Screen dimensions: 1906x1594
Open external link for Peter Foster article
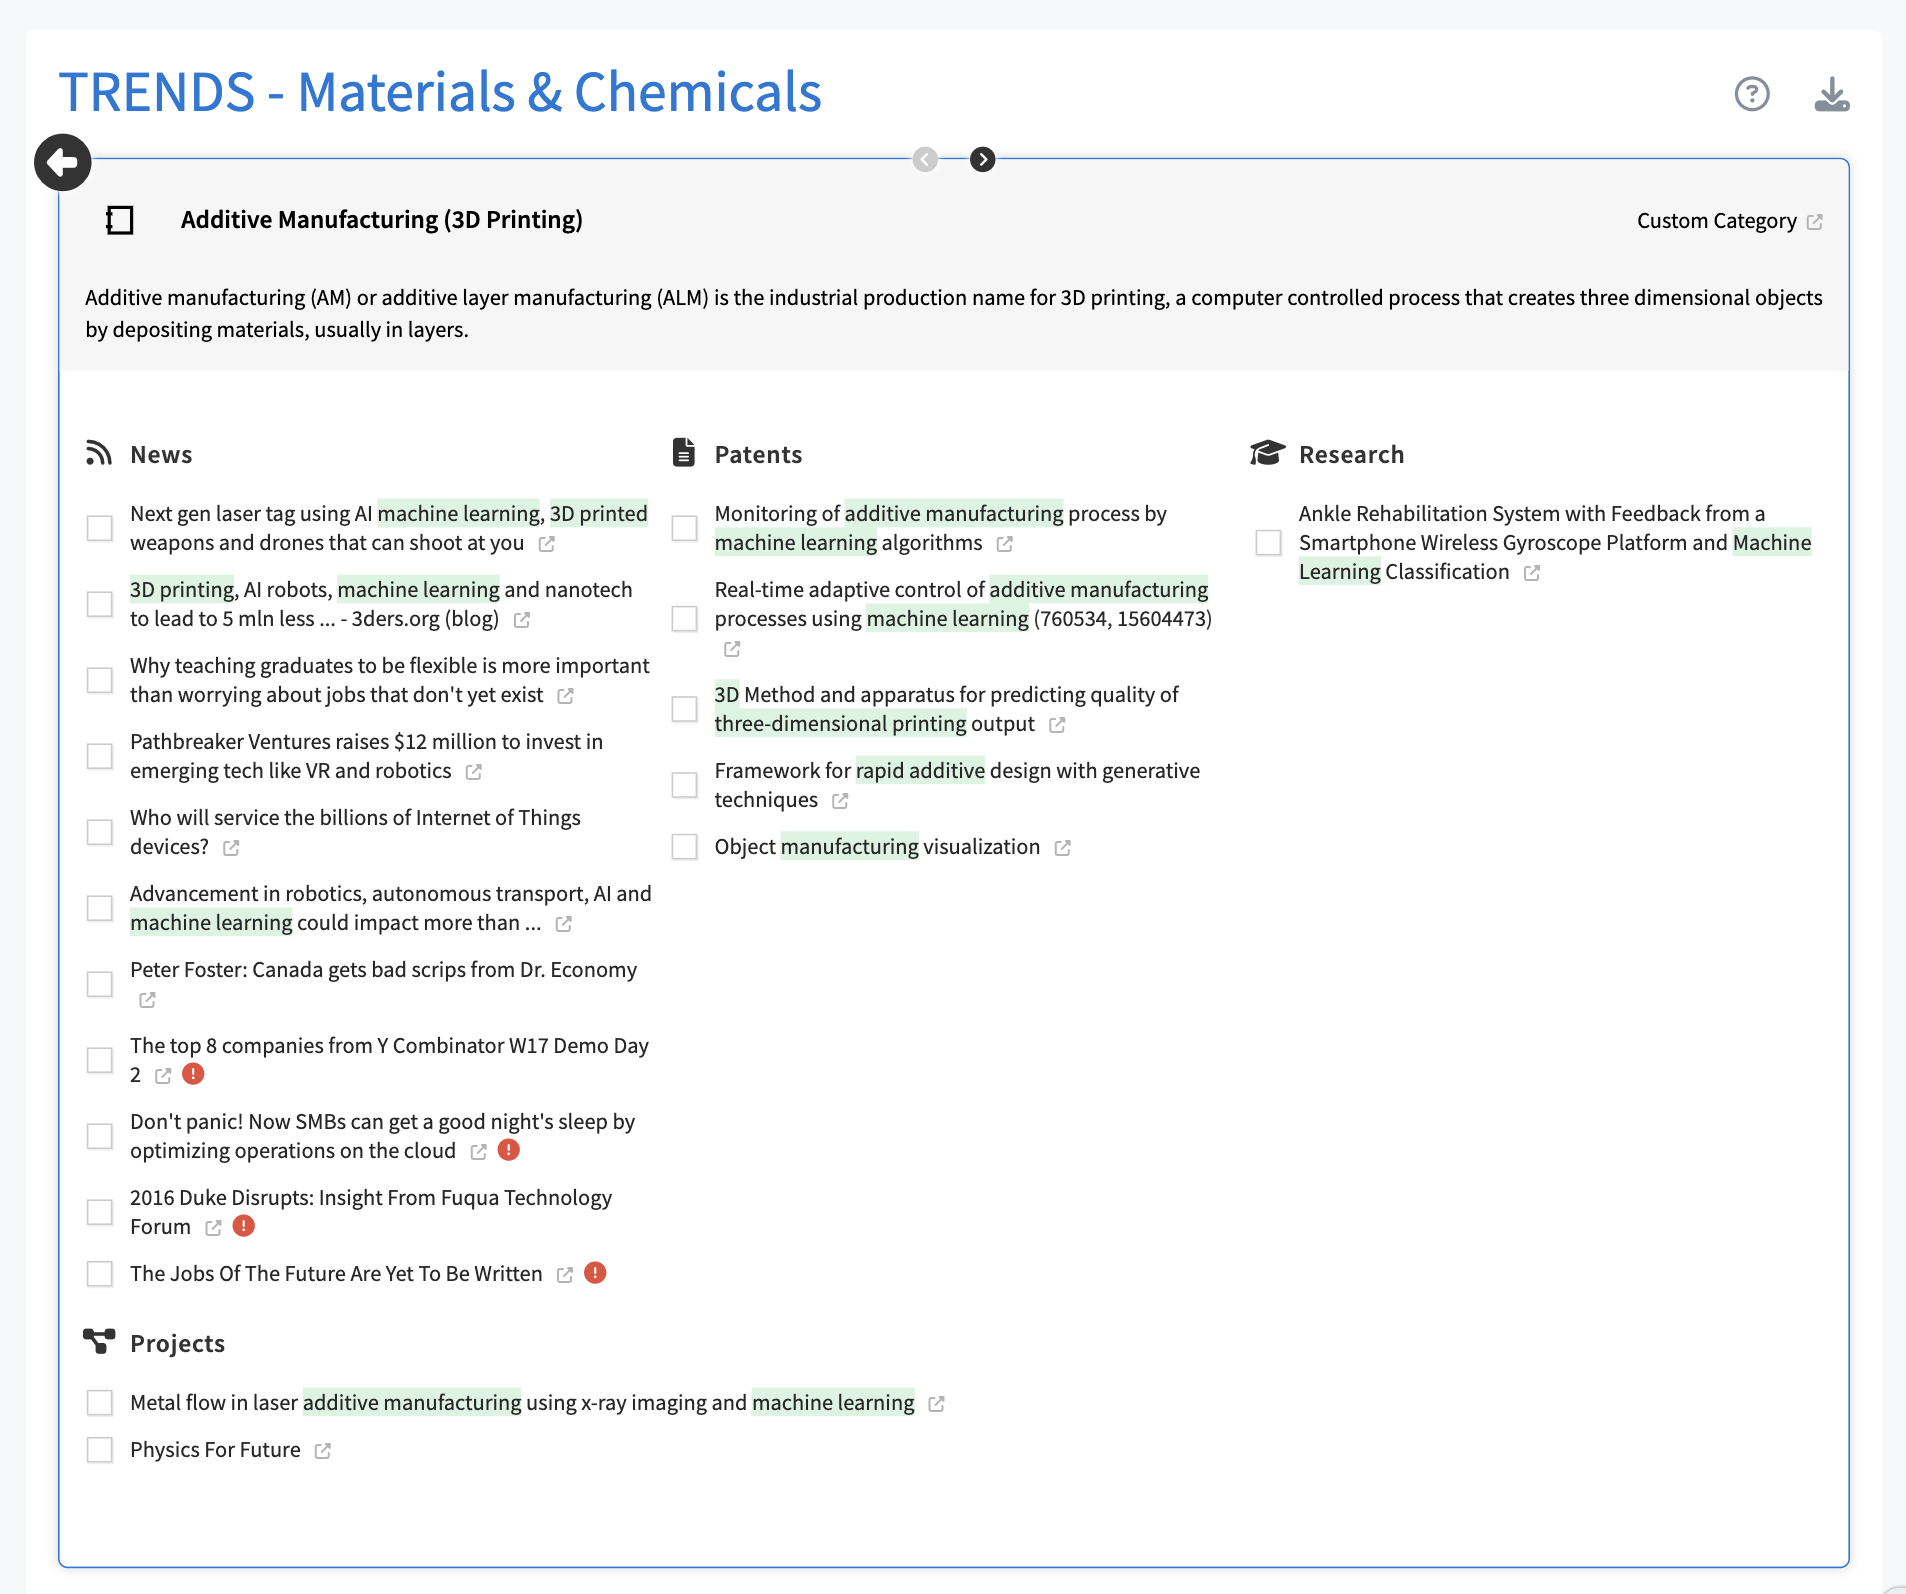(x=147, y=1000)
